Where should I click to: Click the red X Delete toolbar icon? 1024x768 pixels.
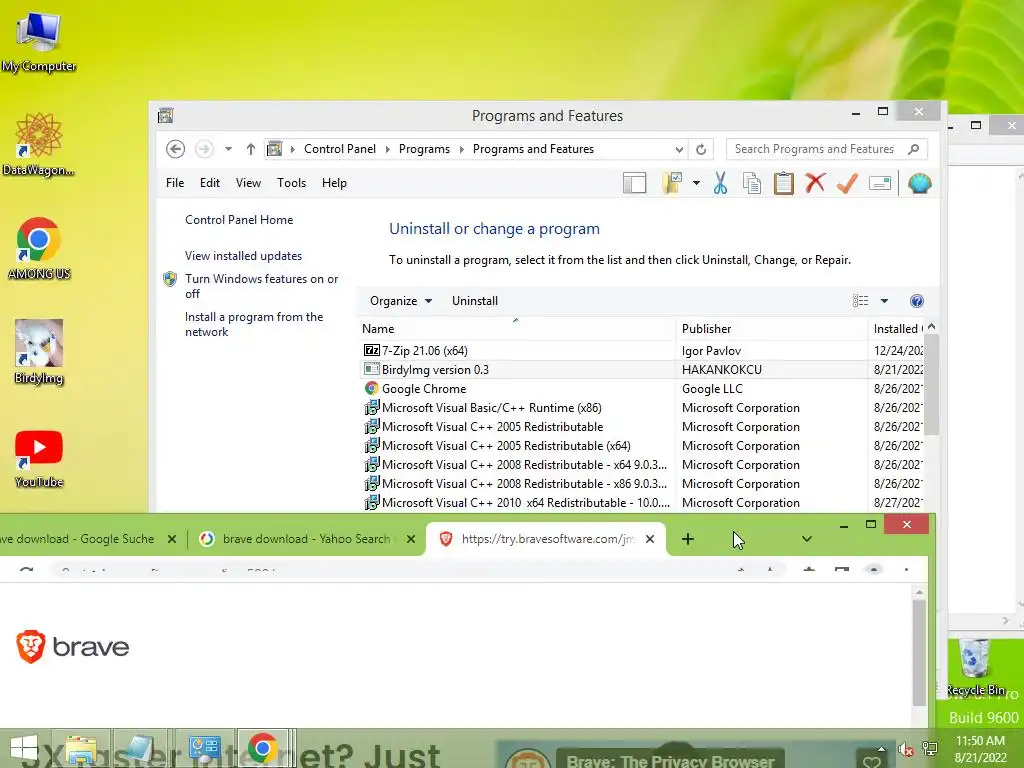[x=815, y=183]
